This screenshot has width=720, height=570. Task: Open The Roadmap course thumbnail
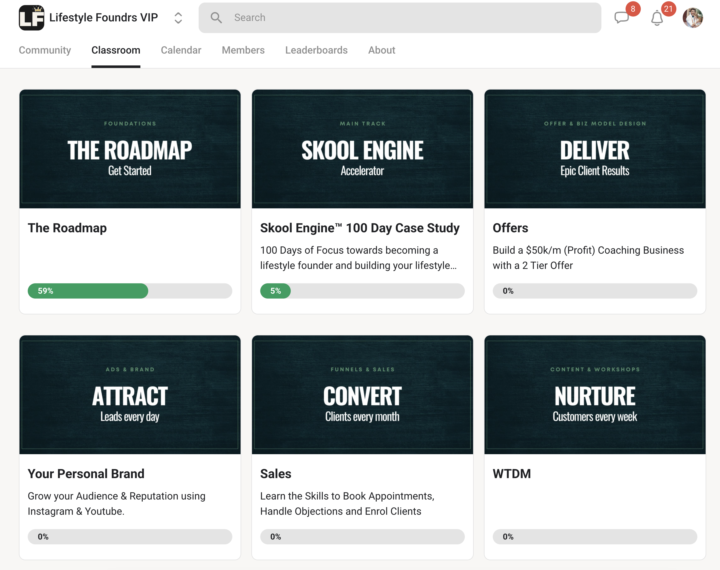tap(130, 149)
